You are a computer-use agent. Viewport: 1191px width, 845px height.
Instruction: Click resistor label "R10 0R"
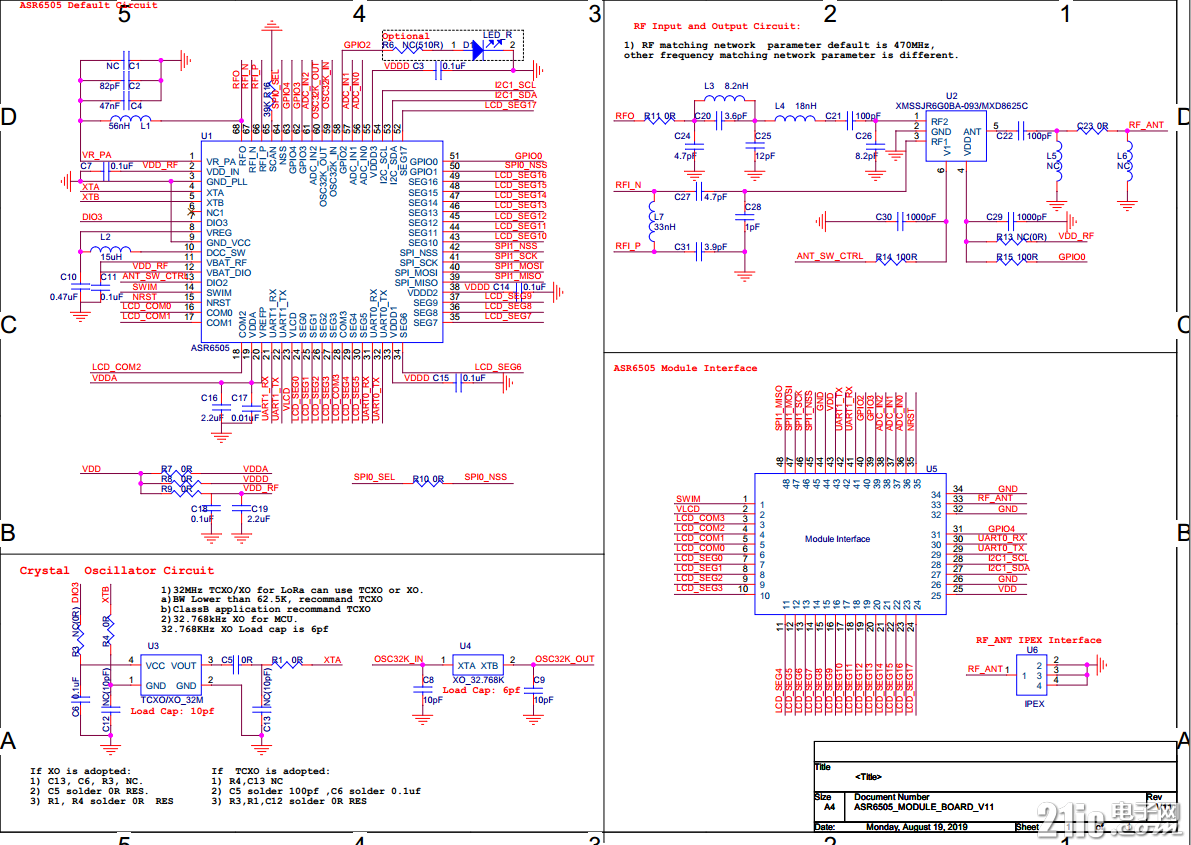pyautogui.click(x=428, y=479)
